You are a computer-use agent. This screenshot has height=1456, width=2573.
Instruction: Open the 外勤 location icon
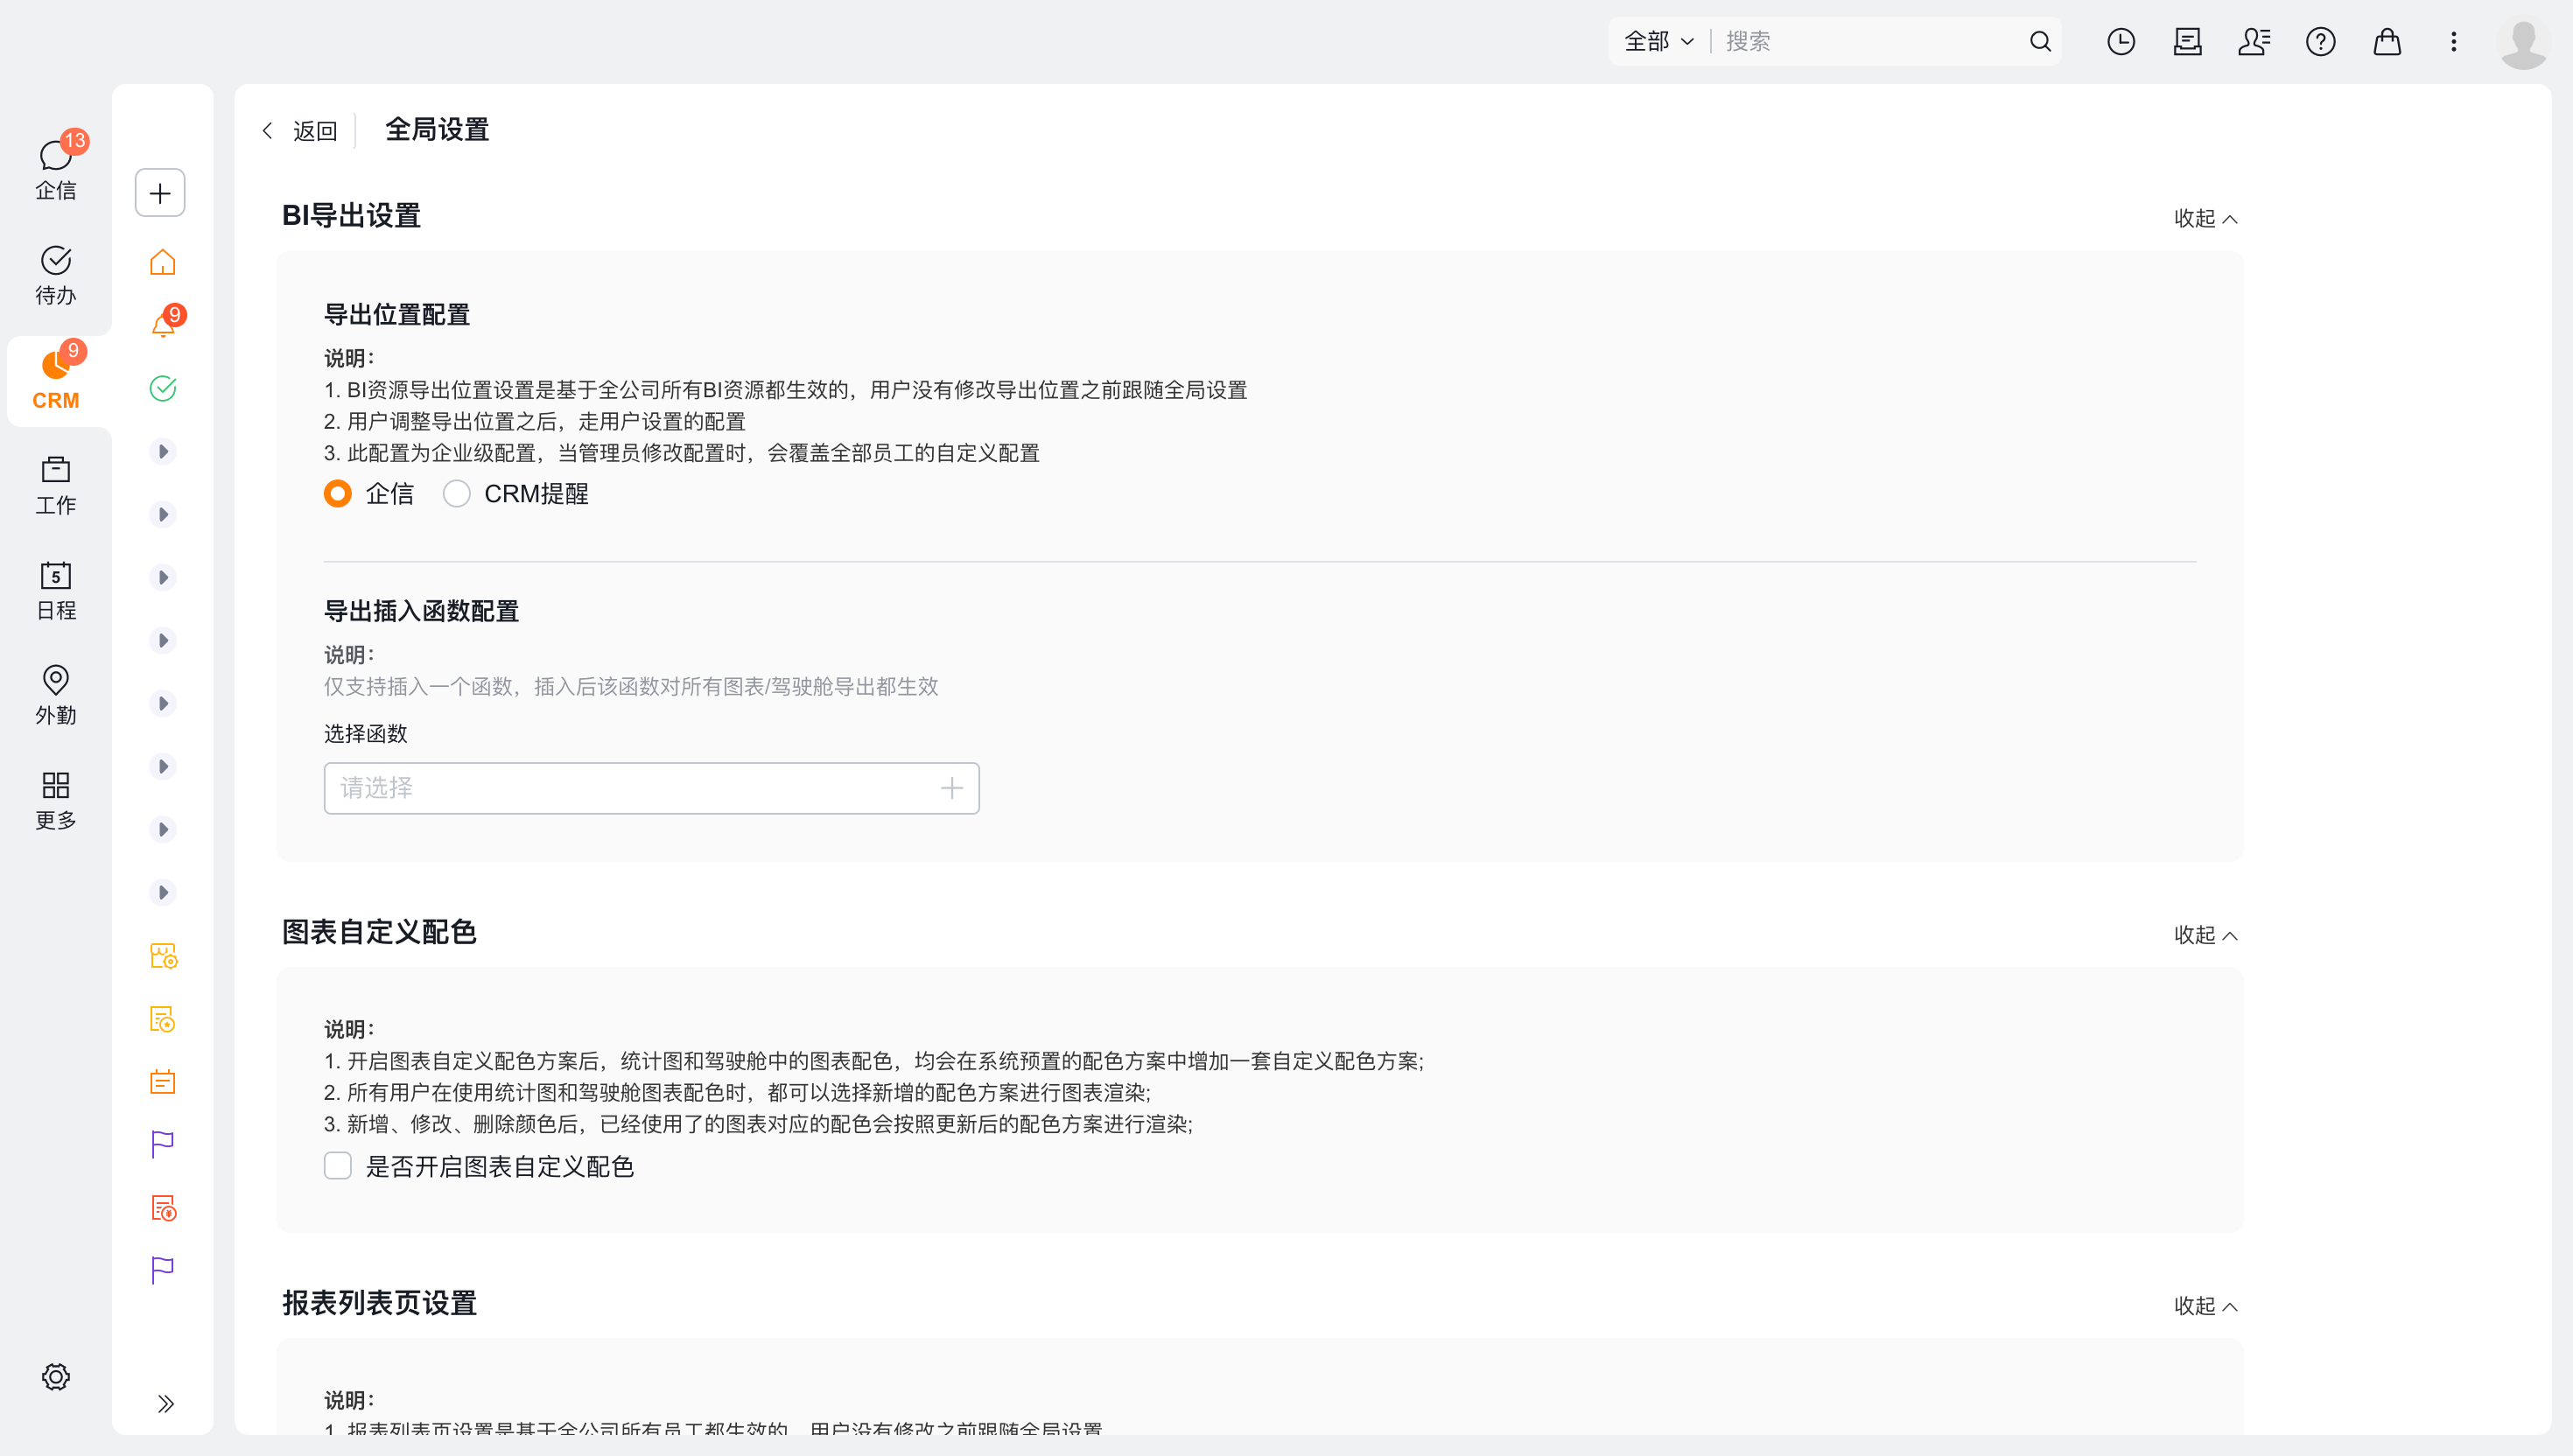[x=56, y=695]
